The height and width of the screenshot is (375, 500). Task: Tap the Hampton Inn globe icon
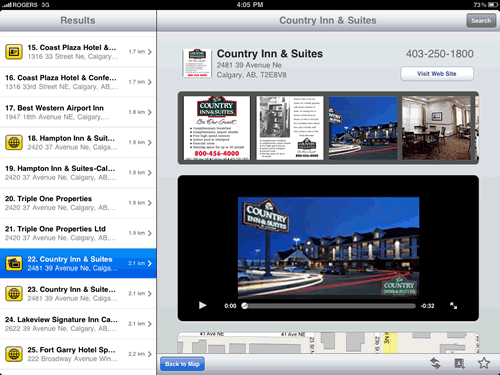tap(14, 142)
